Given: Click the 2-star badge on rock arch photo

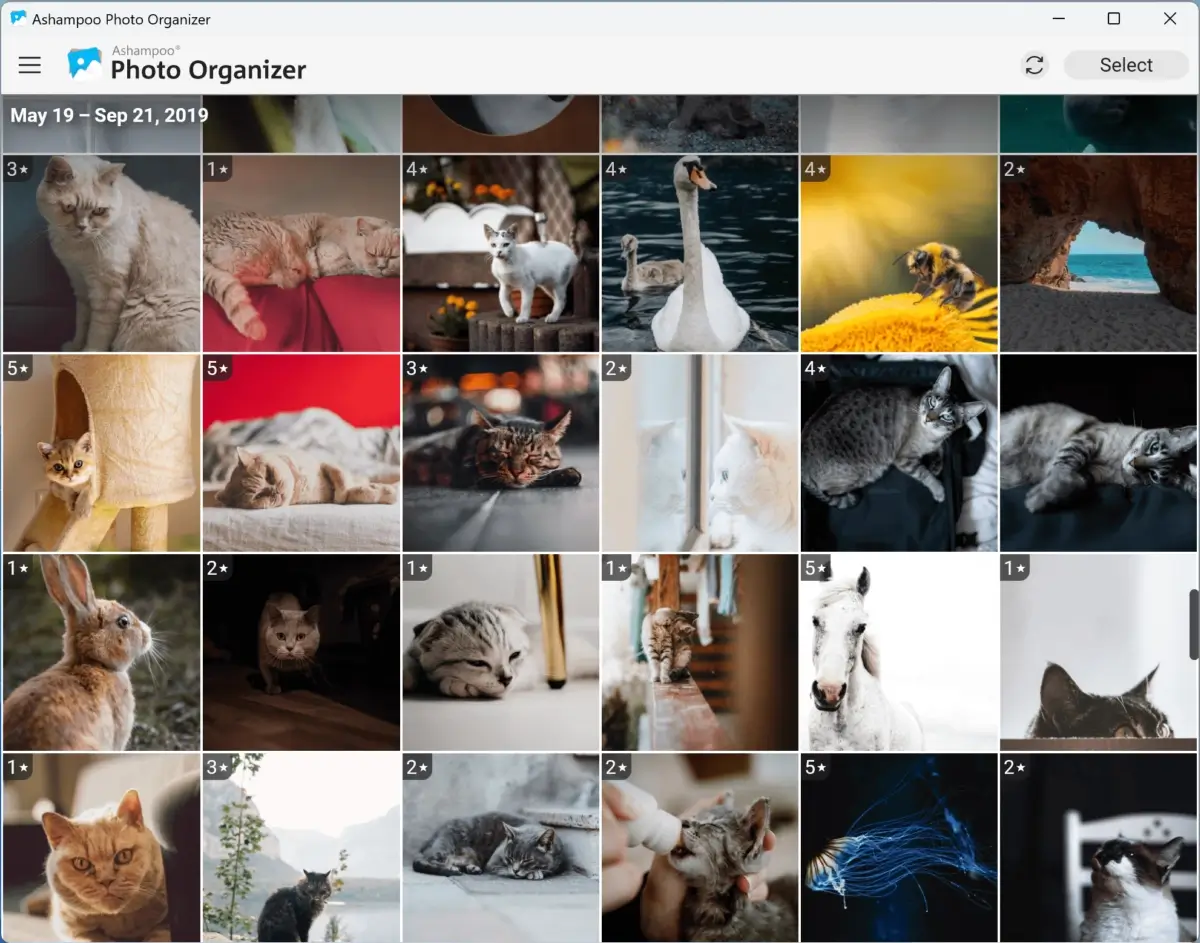Looking at the screenshot, I should [1016, 169].
